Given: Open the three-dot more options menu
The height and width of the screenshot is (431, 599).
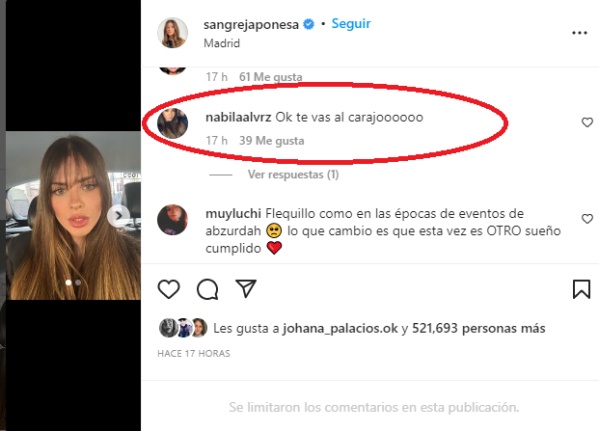Looking at the screenshot, I should tap(580, 33).
